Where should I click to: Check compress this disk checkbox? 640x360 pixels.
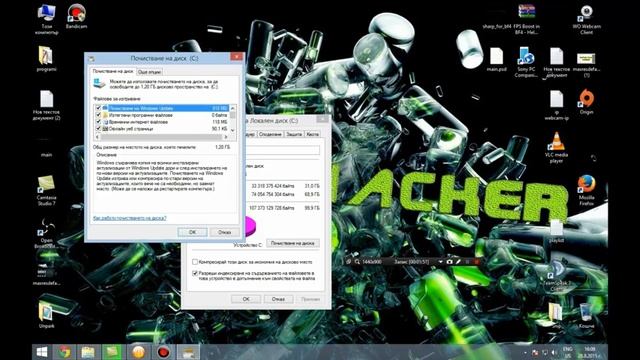pyautogui.click(x=195, y=262)
